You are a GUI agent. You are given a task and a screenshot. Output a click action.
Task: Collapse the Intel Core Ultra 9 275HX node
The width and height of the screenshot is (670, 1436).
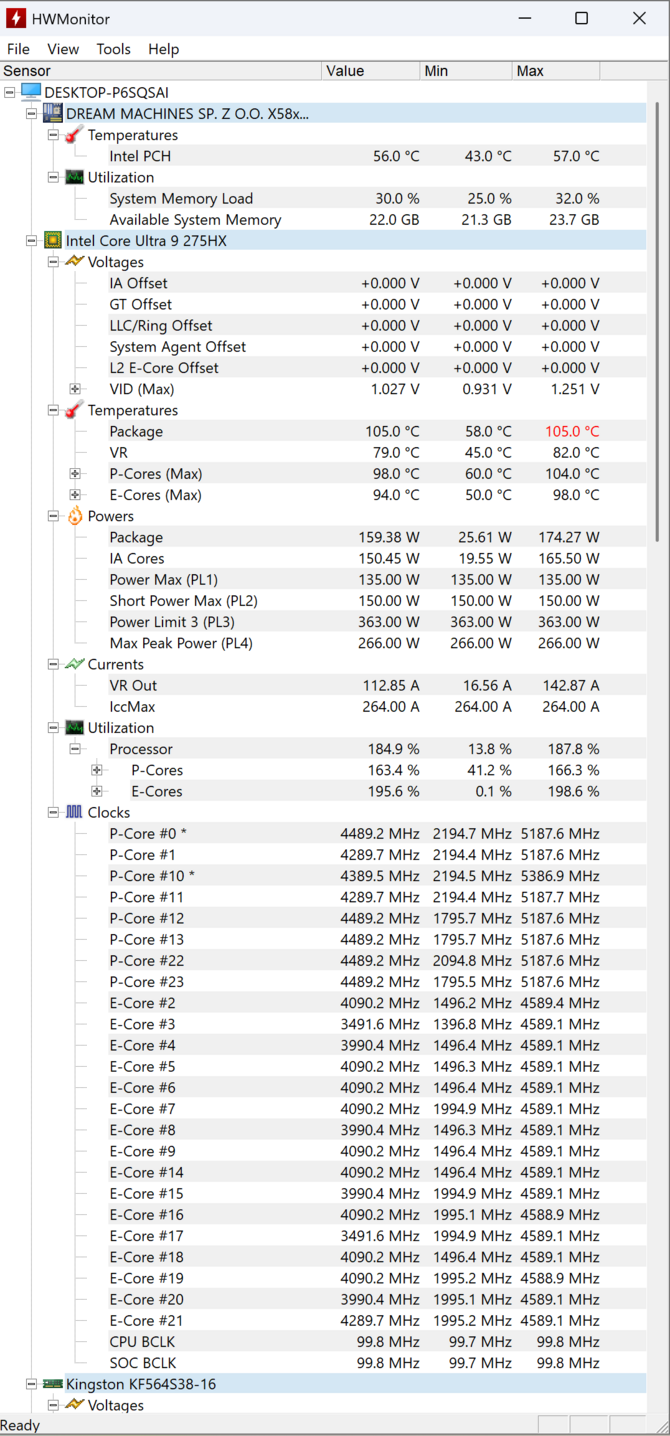(x=32, y=240)
